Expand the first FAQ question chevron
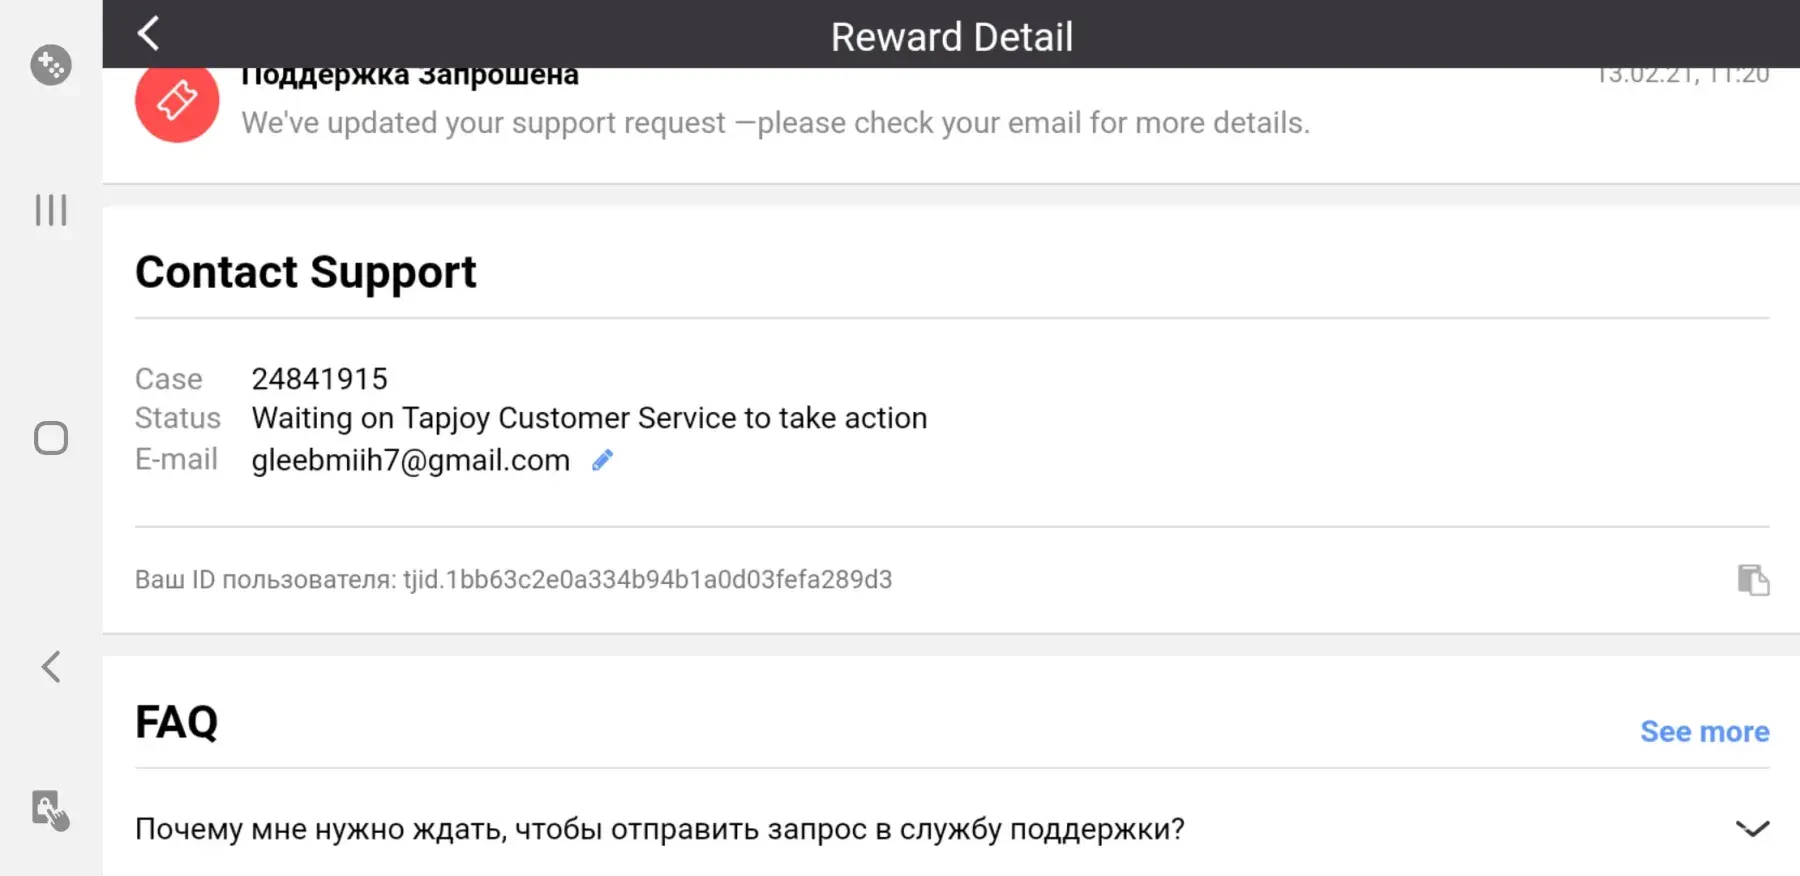This screenshot has width=1800, height=876. (1752, 829)
